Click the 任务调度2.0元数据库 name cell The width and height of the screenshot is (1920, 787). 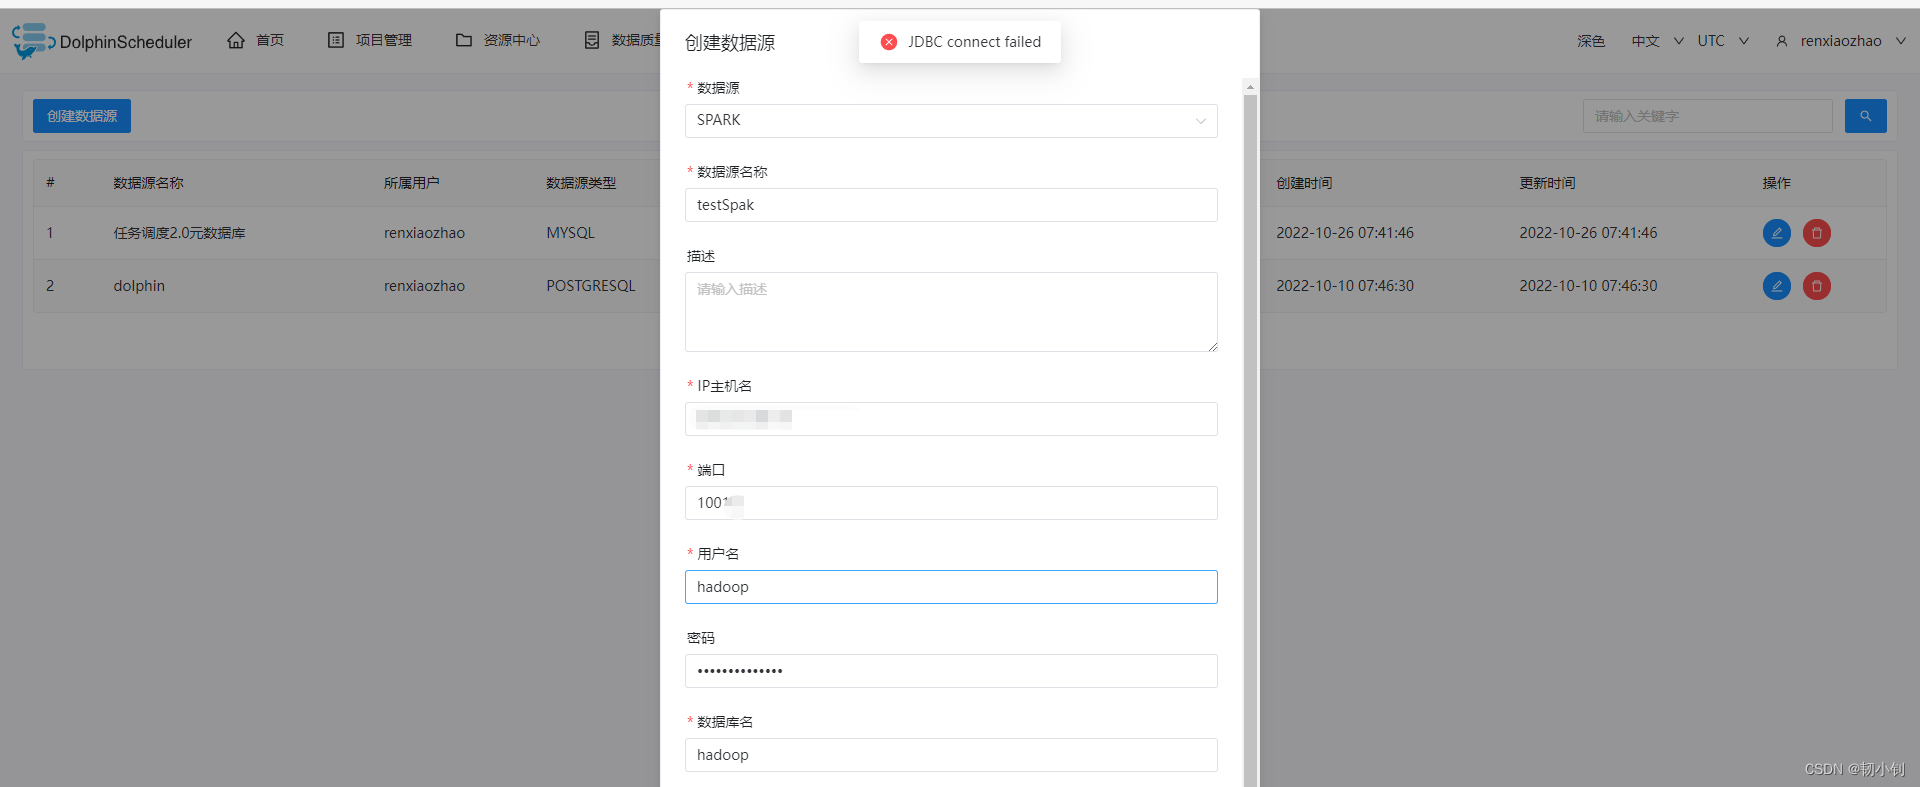tap(179, 233)
